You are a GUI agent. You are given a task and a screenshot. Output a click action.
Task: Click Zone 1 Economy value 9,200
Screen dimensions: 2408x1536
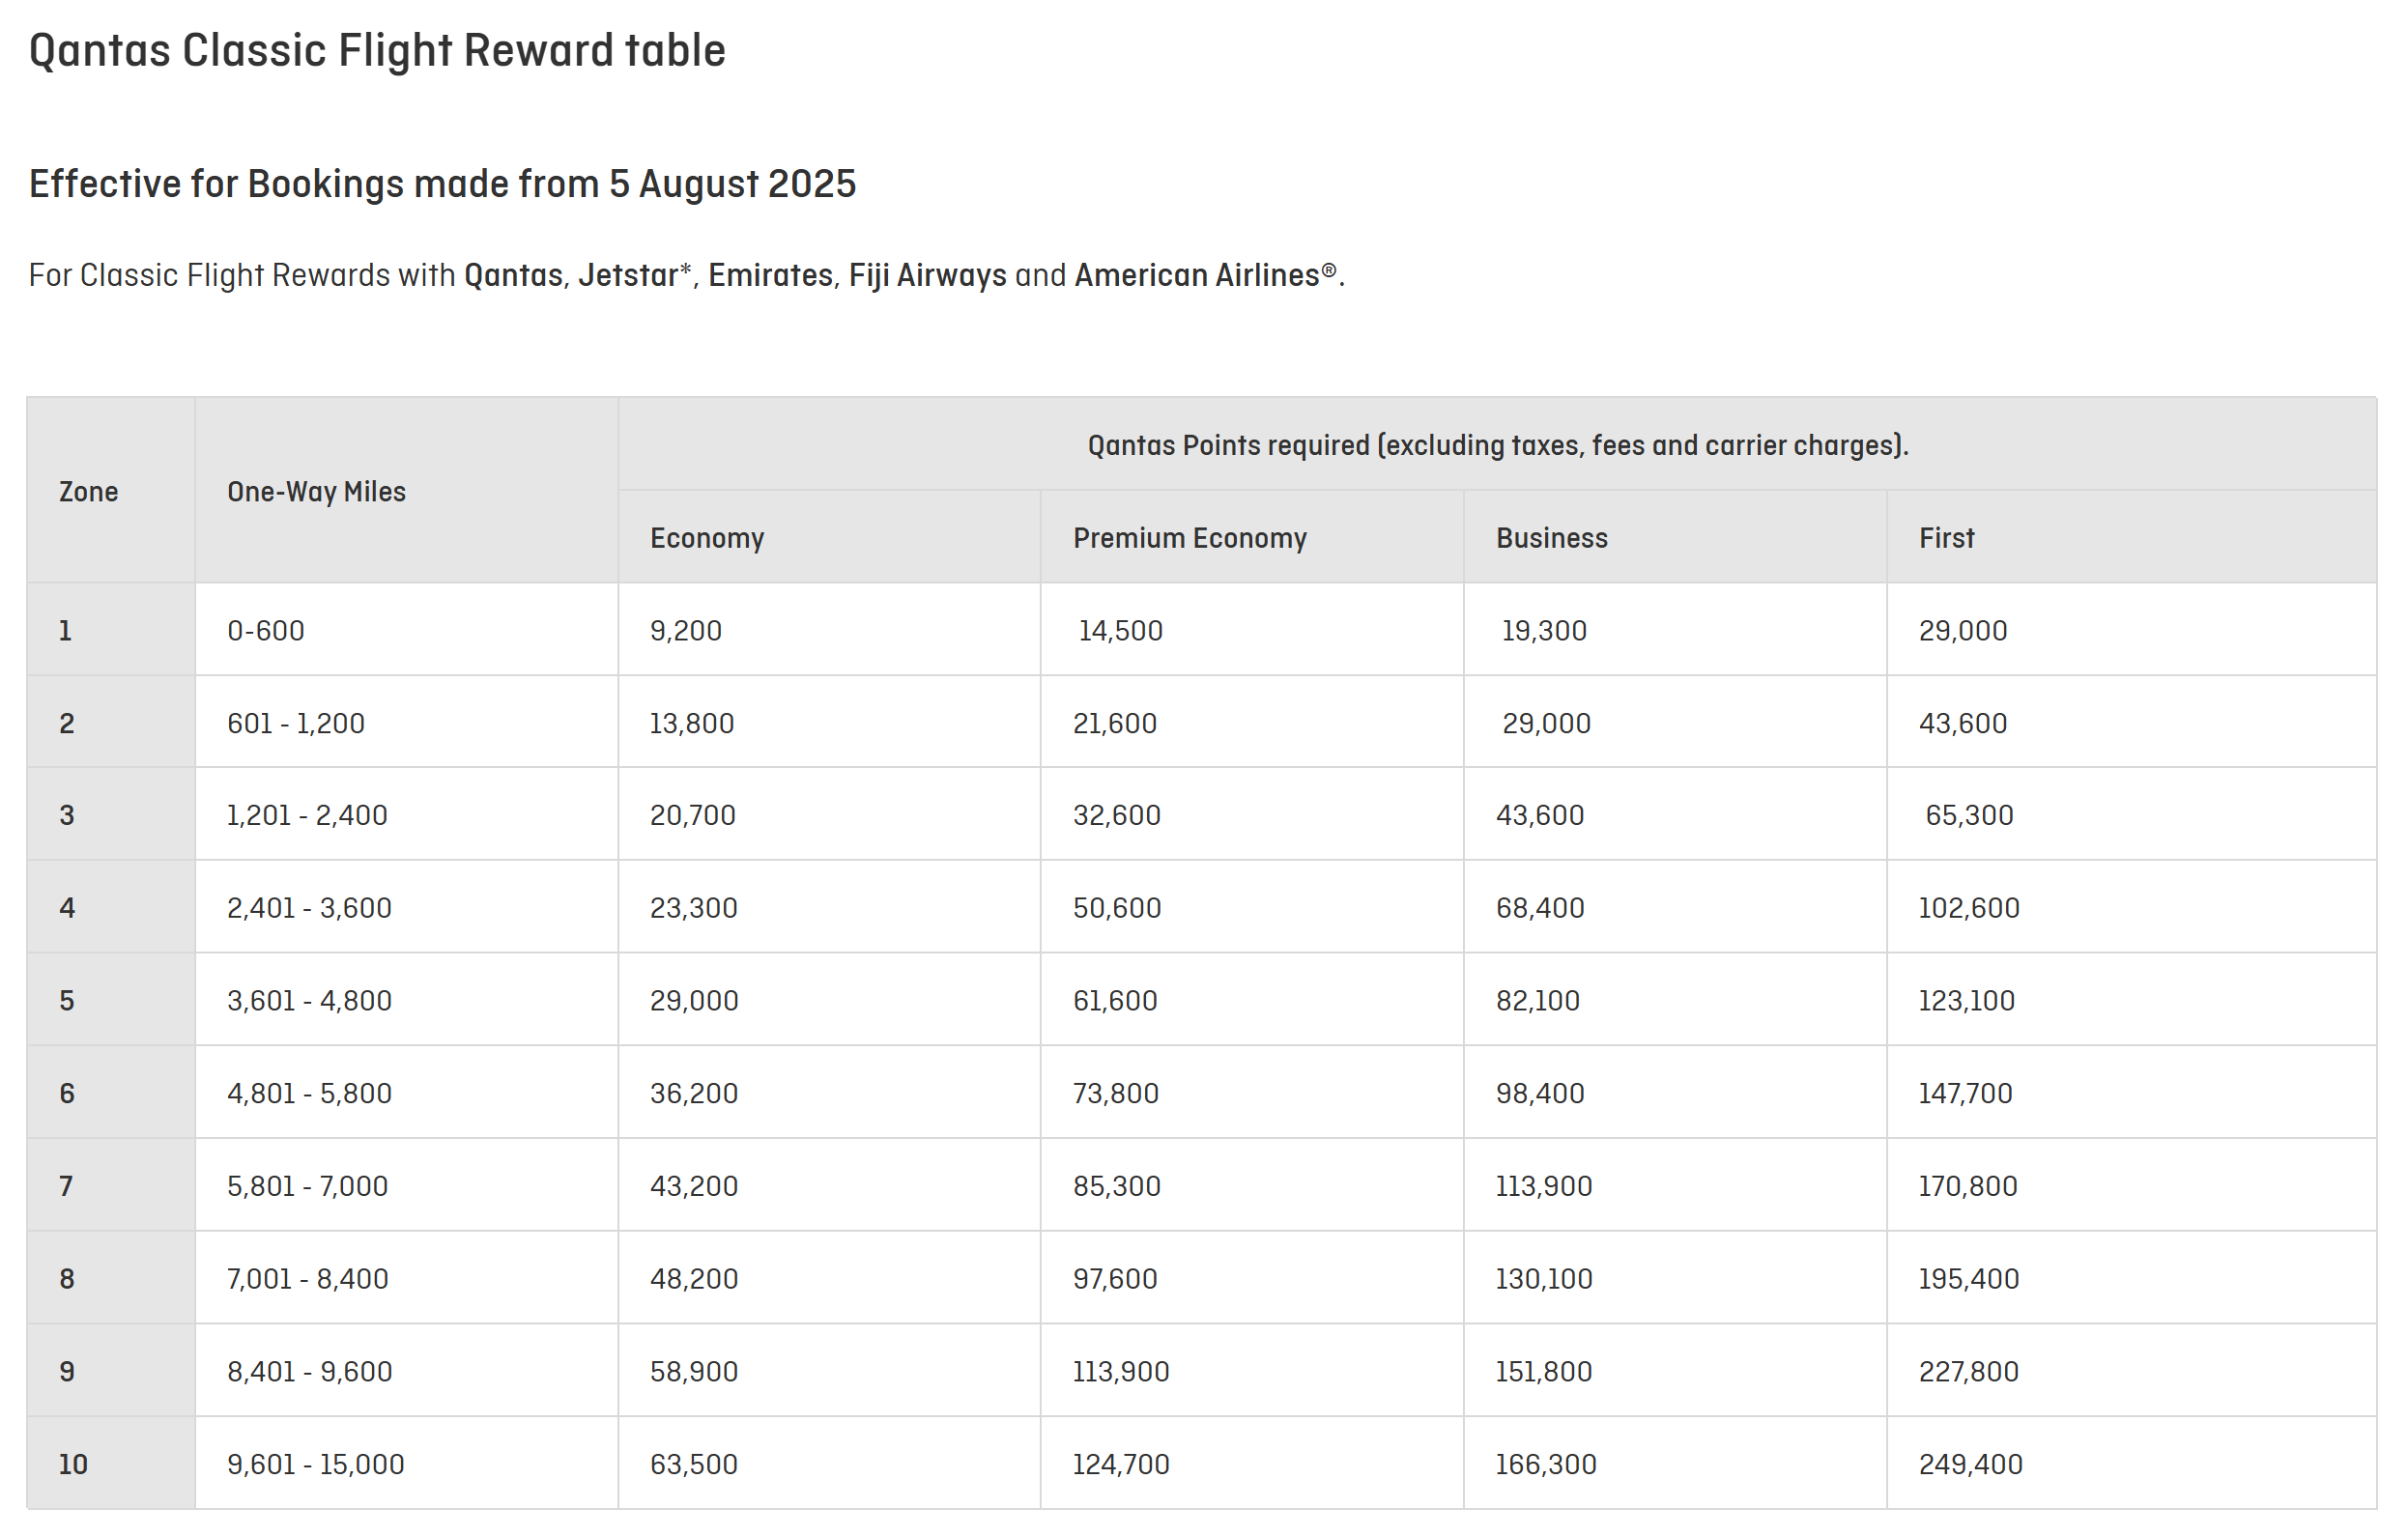click(x=686, y=631)
